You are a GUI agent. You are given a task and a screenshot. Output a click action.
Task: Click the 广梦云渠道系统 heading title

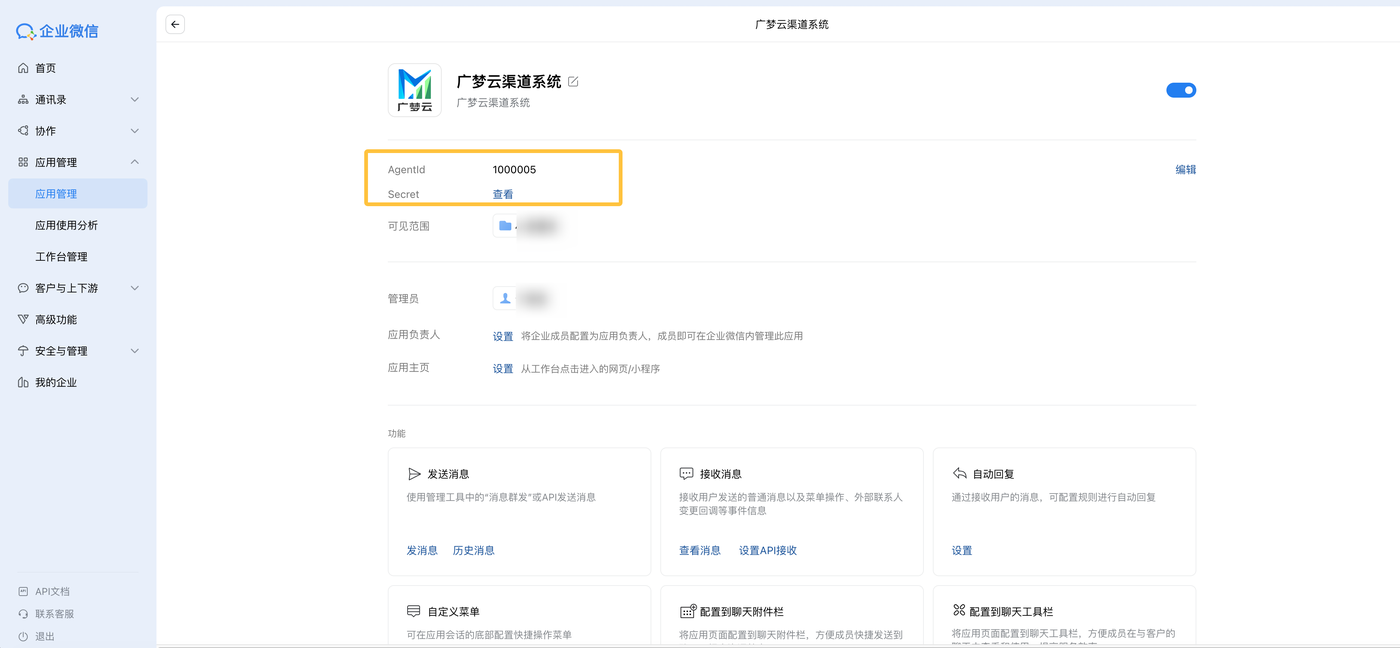click(509, 82)
